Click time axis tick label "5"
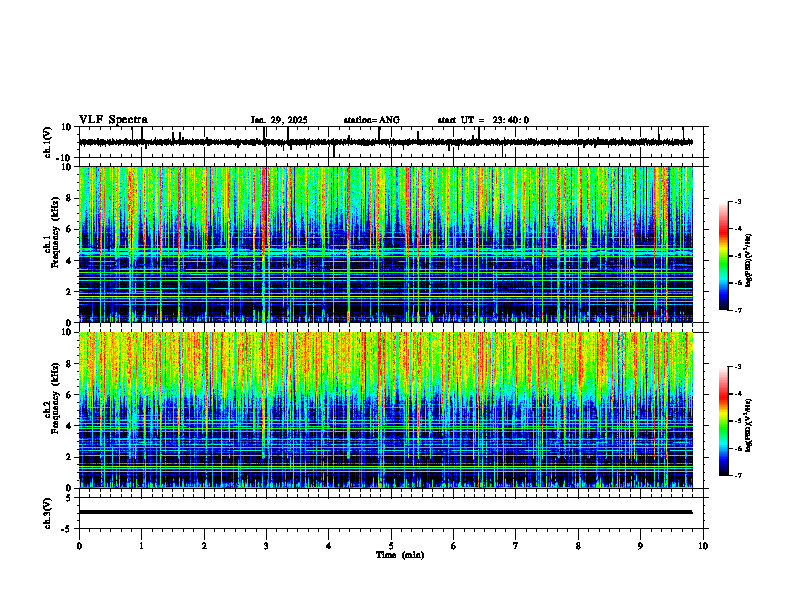Screen dimensions: 792x612 [391, 546]
